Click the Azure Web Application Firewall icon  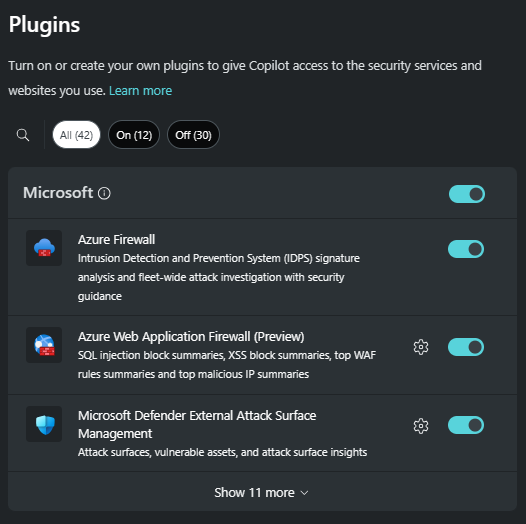click(44, 345)
